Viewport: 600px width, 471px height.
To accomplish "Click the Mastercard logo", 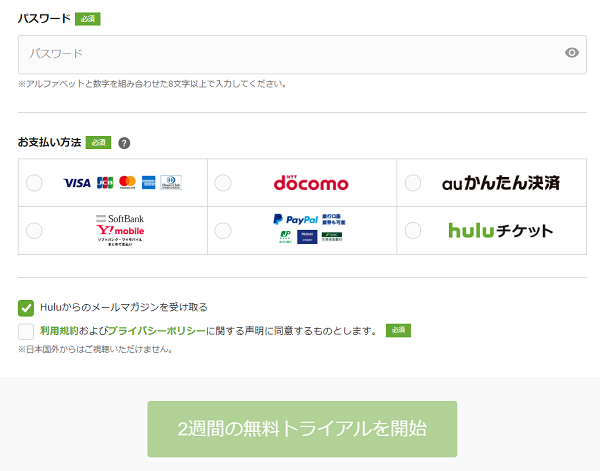I will tap(127, 183).
